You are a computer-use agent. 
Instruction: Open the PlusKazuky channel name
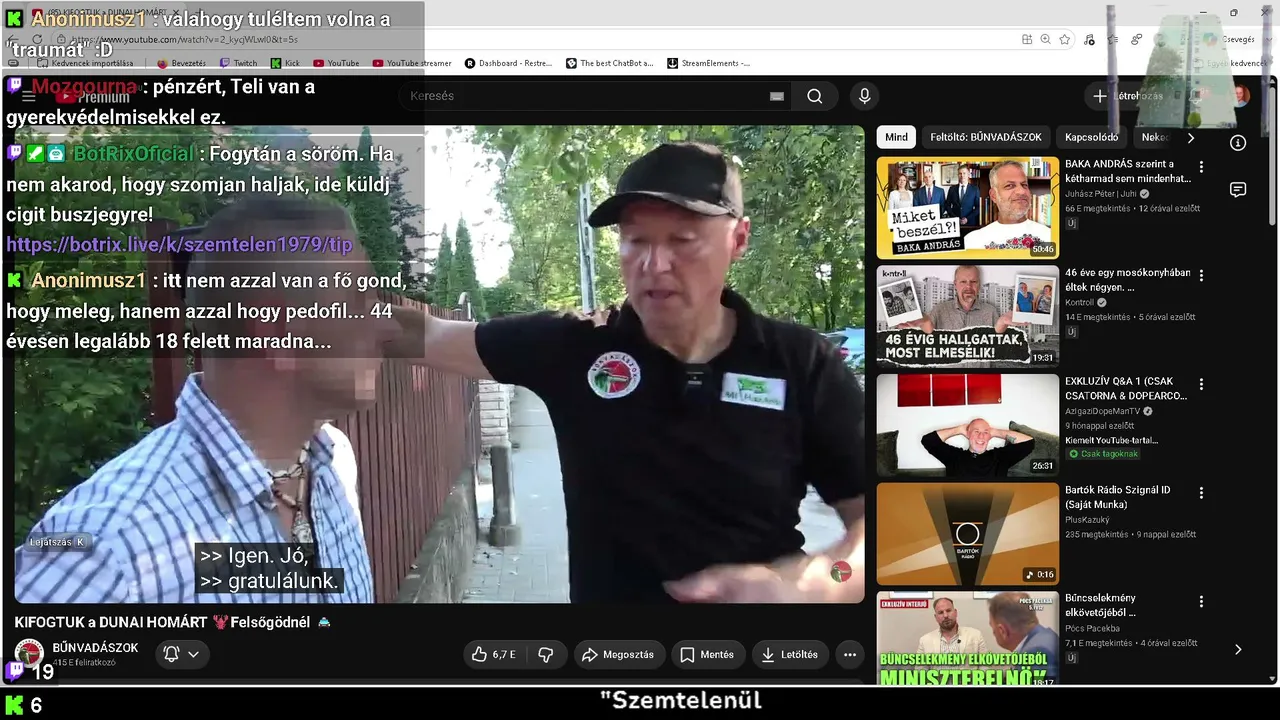1087,520
